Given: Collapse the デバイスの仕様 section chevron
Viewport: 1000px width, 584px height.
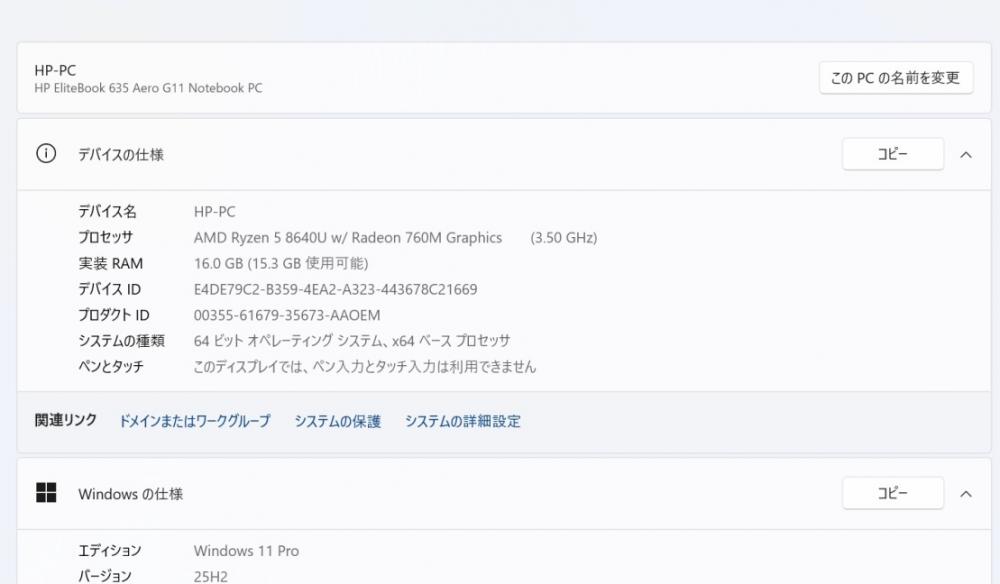Looking at the screenshot, I should [x=966, y=154].
